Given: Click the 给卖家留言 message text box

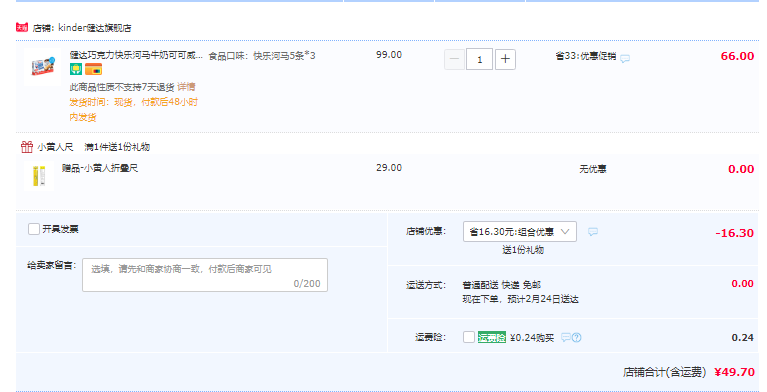Looking at the screenshot, I should [x=205, y=275].
